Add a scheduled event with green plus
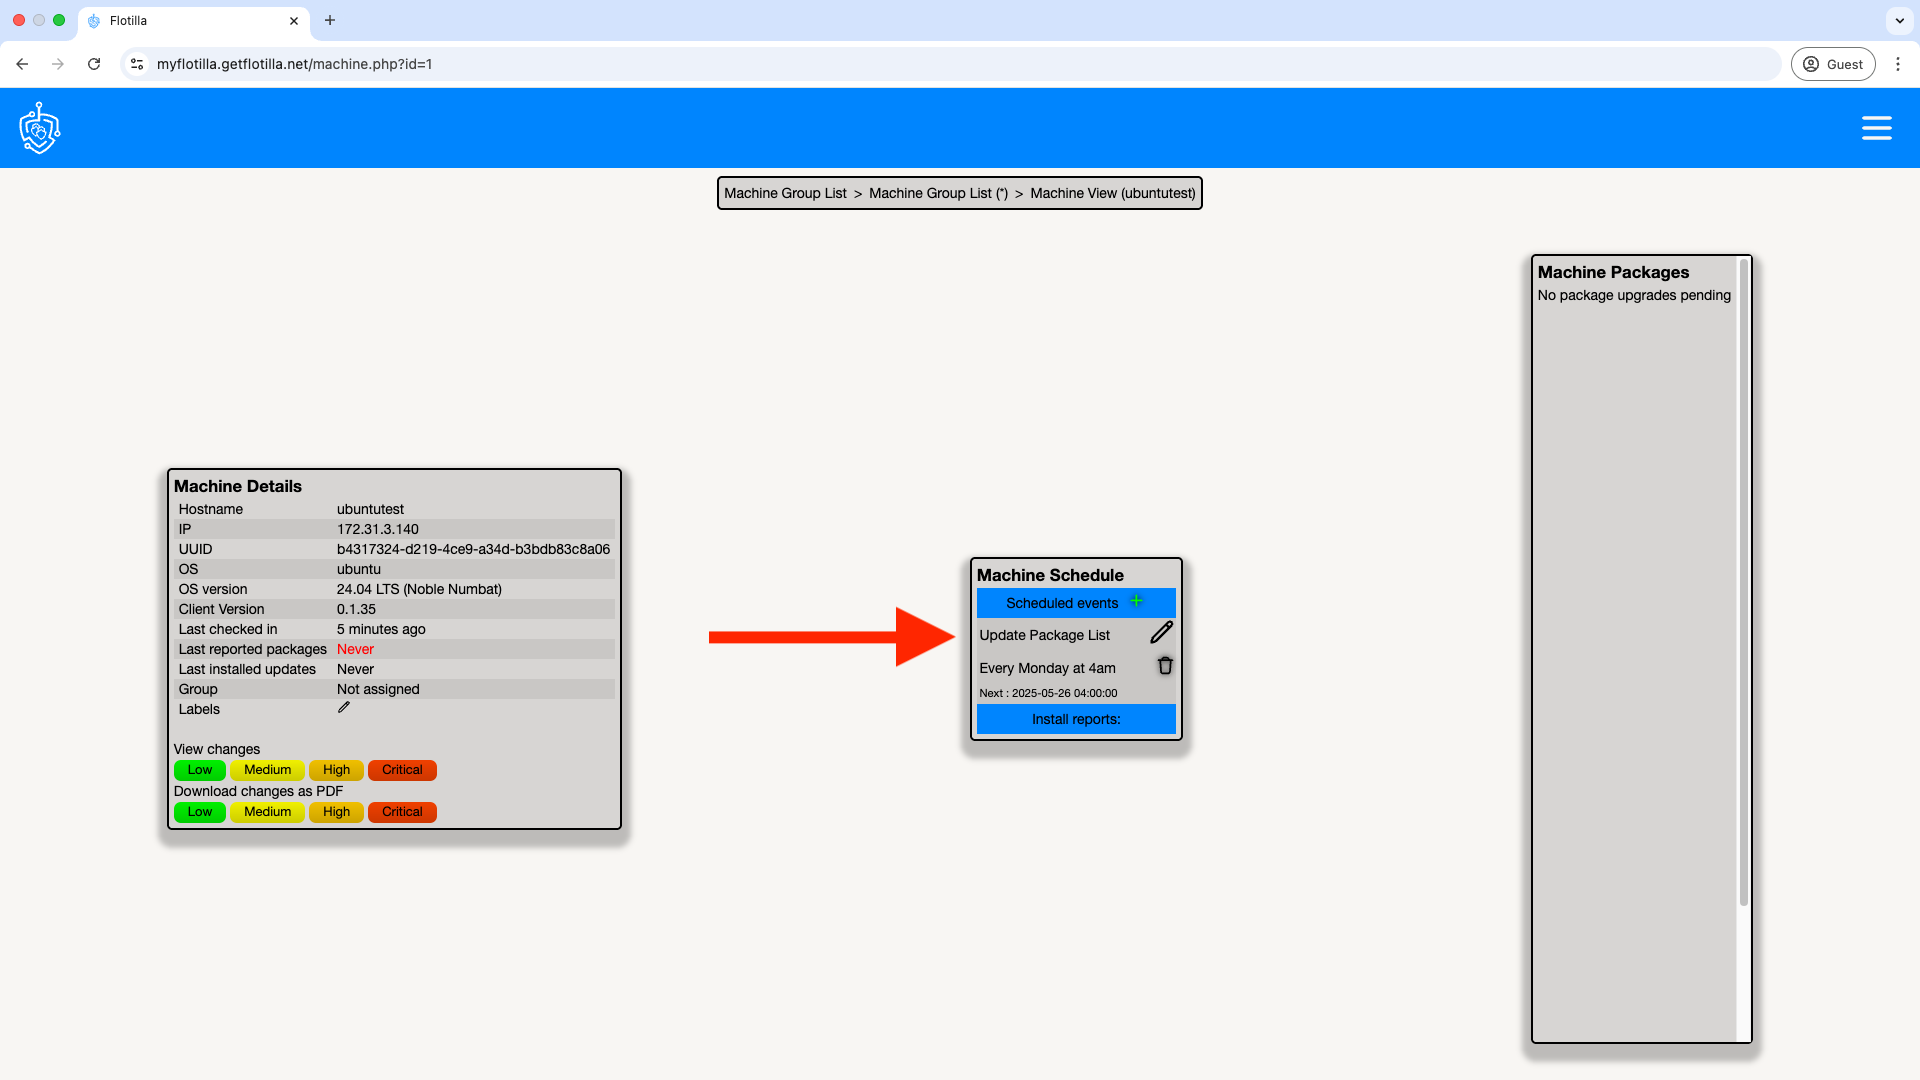The image size is (1920, 1080). pyautogui.click(x=1136, y=601)
